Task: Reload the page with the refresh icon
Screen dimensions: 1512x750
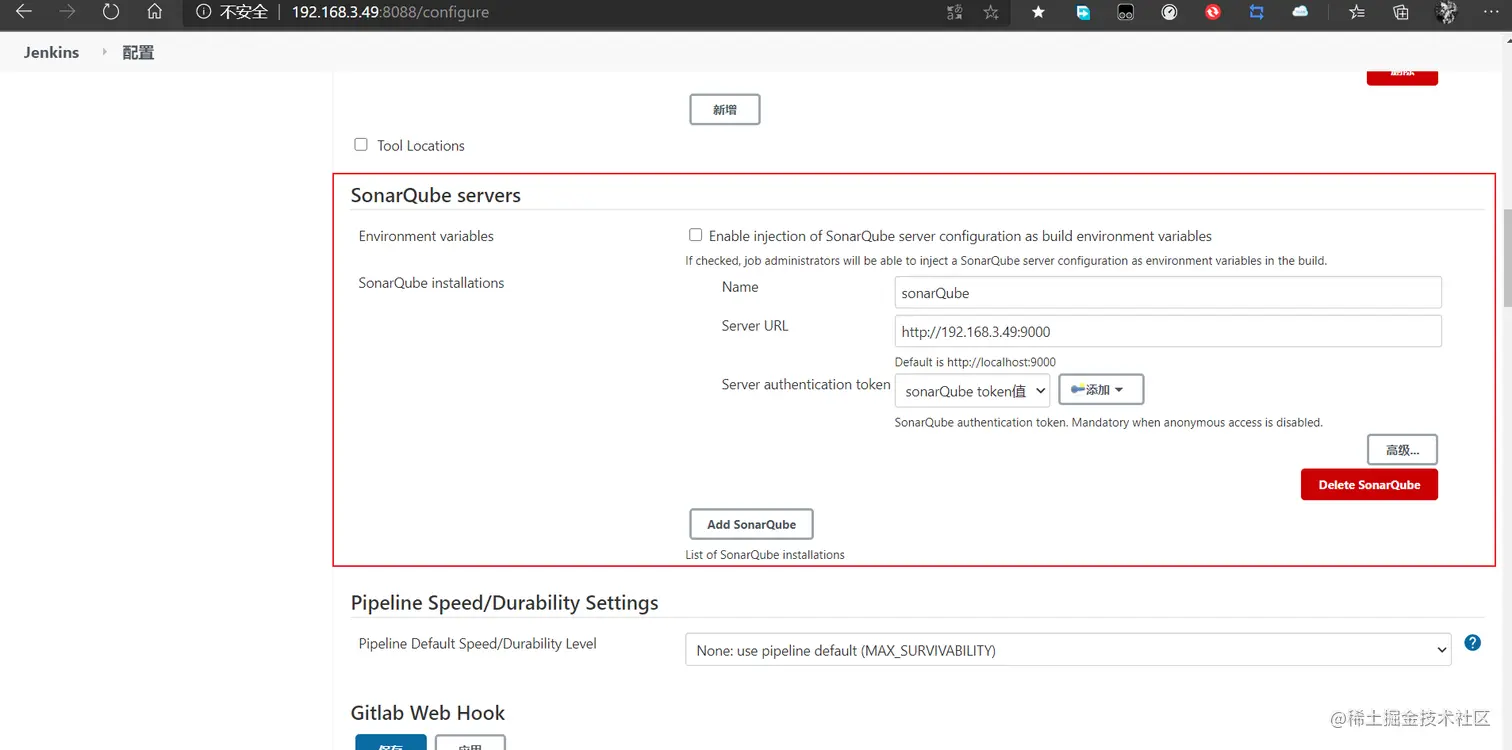Action: pos(111,12)
